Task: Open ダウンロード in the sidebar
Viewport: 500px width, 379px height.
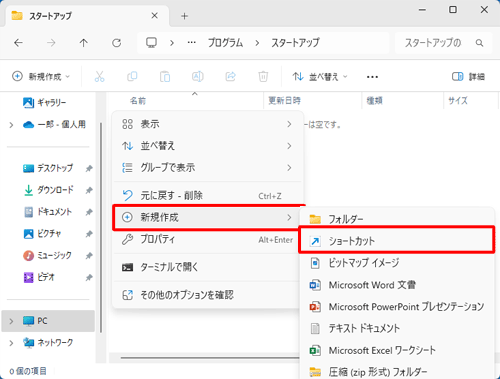Action: pos(48,190)
